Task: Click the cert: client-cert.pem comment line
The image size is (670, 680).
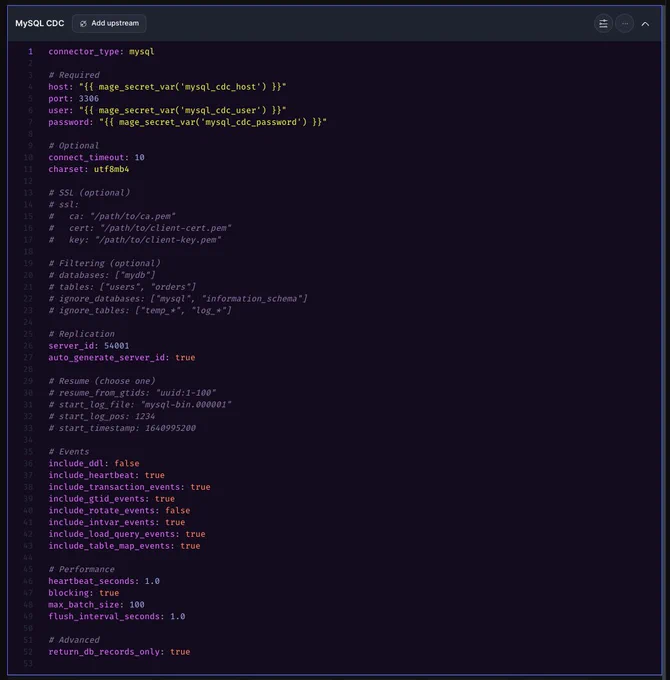Action: (140, 228)
